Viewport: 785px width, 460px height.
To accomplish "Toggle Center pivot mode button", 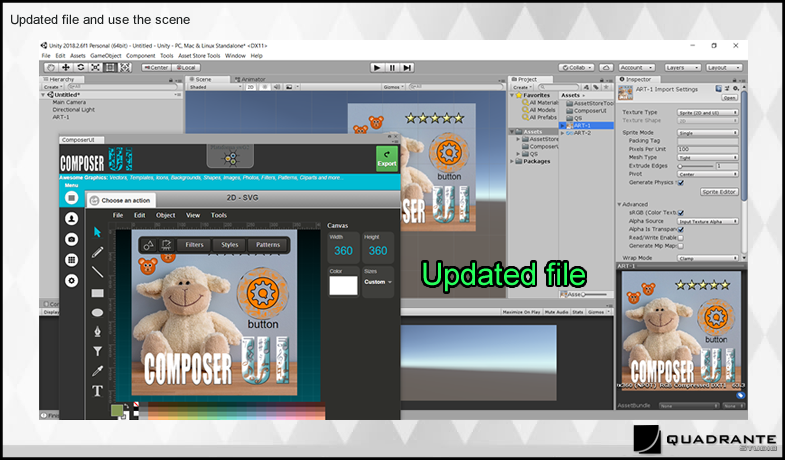I will pyautogui.click(x=157, y=68).
